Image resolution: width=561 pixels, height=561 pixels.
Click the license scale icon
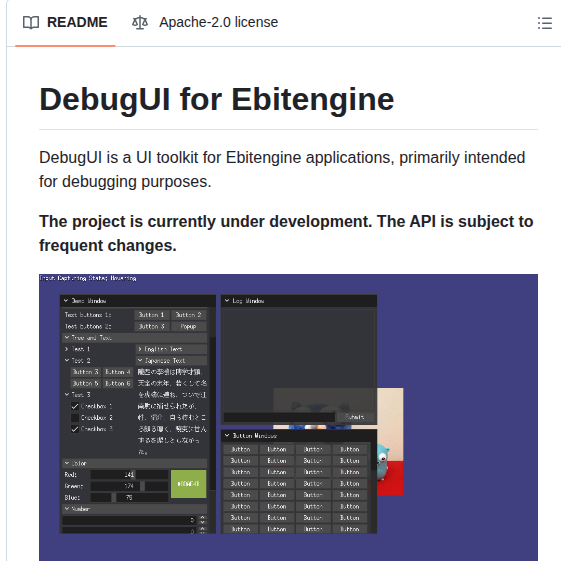[140, 23]
